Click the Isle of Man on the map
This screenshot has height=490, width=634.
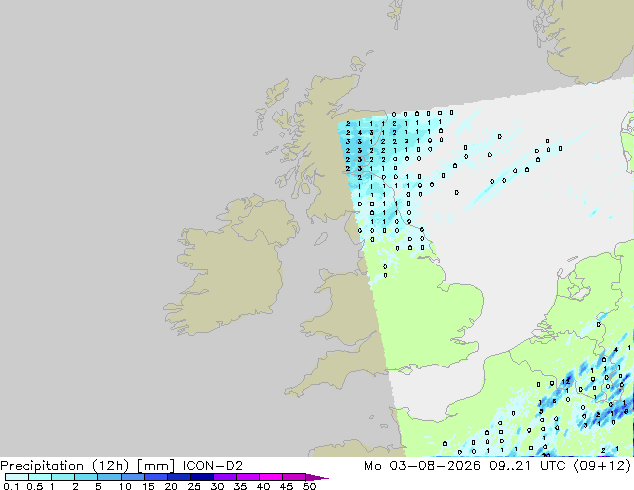coord(321,239)
